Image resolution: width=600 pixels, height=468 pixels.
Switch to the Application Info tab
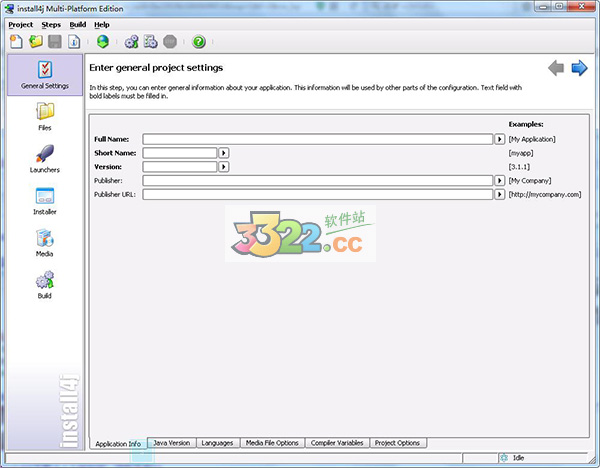118,444
